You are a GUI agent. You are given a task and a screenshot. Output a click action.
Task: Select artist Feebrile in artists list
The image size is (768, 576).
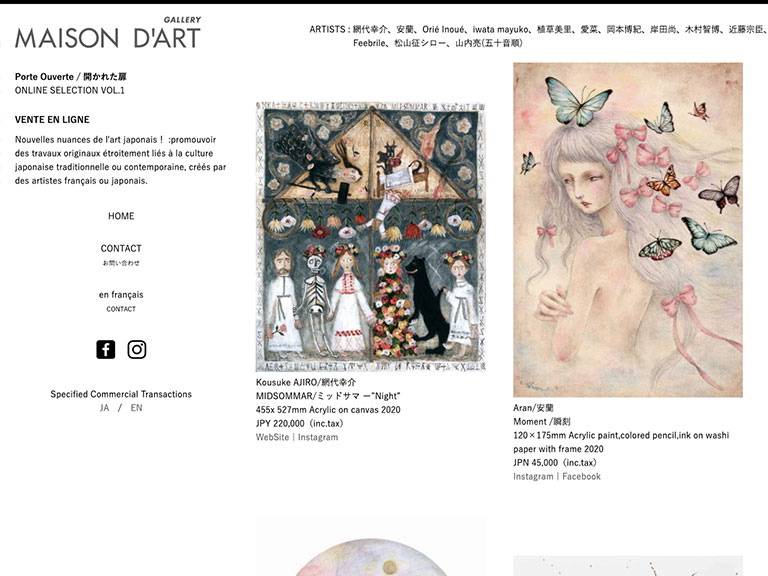[369, 43]
